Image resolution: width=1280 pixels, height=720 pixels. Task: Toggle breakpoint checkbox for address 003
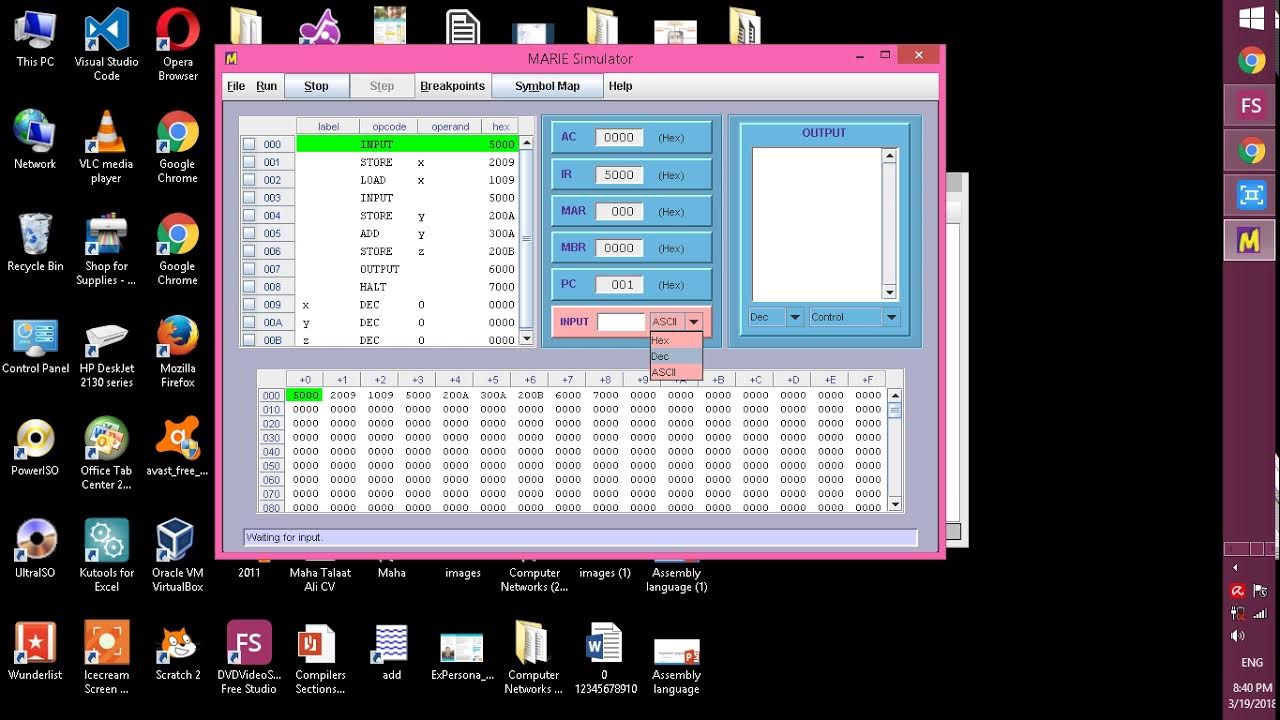(x=249, y=198)
